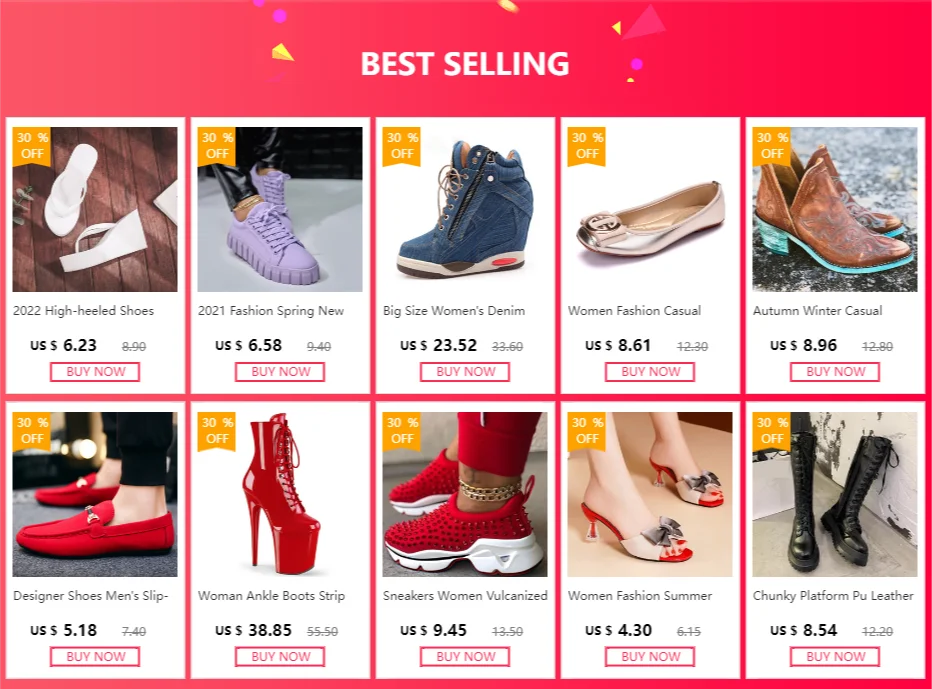Open "Woman Ankle Boots Strip" product link
The image size is (932, 689).
[271, 596]
